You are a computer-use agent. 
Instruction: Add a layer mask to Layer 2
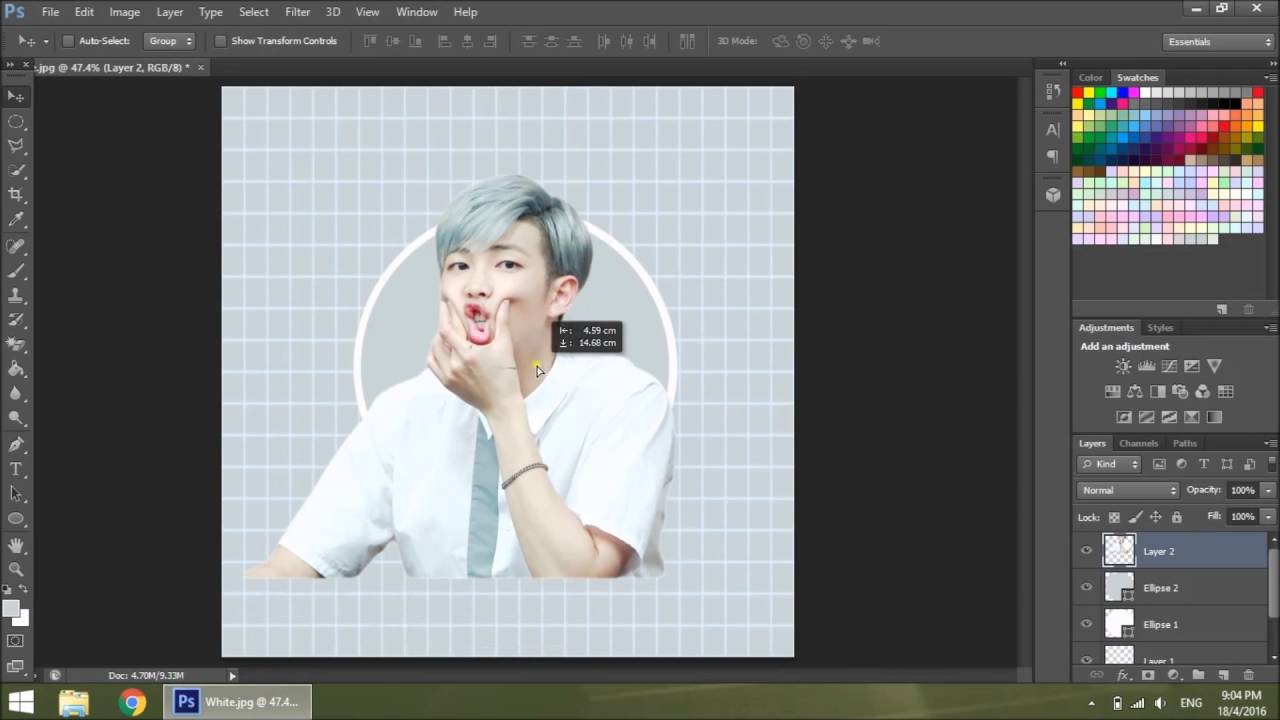click(1148, 676)
